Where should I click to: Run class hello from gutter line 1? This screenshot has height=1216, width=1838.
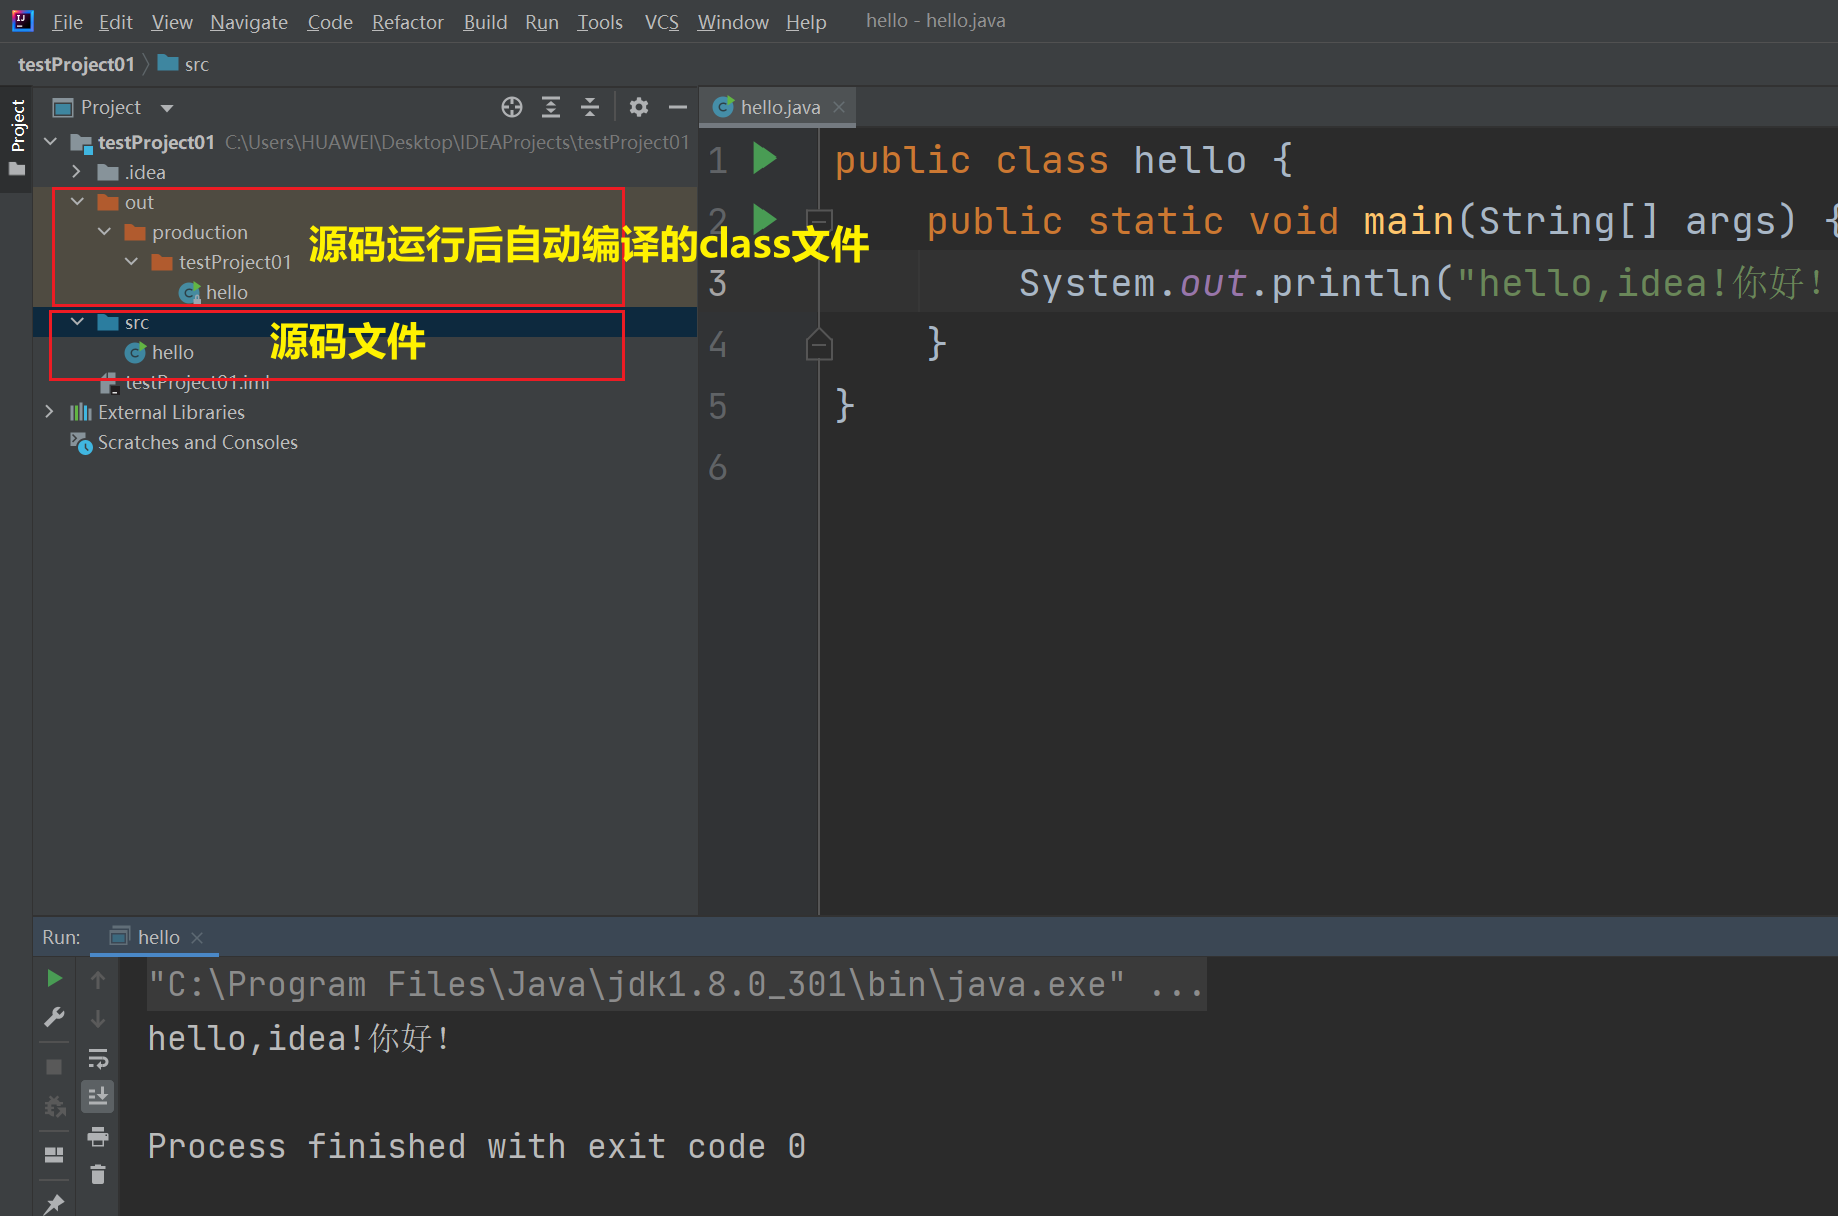pyautogui.click(x=765, y=158)
